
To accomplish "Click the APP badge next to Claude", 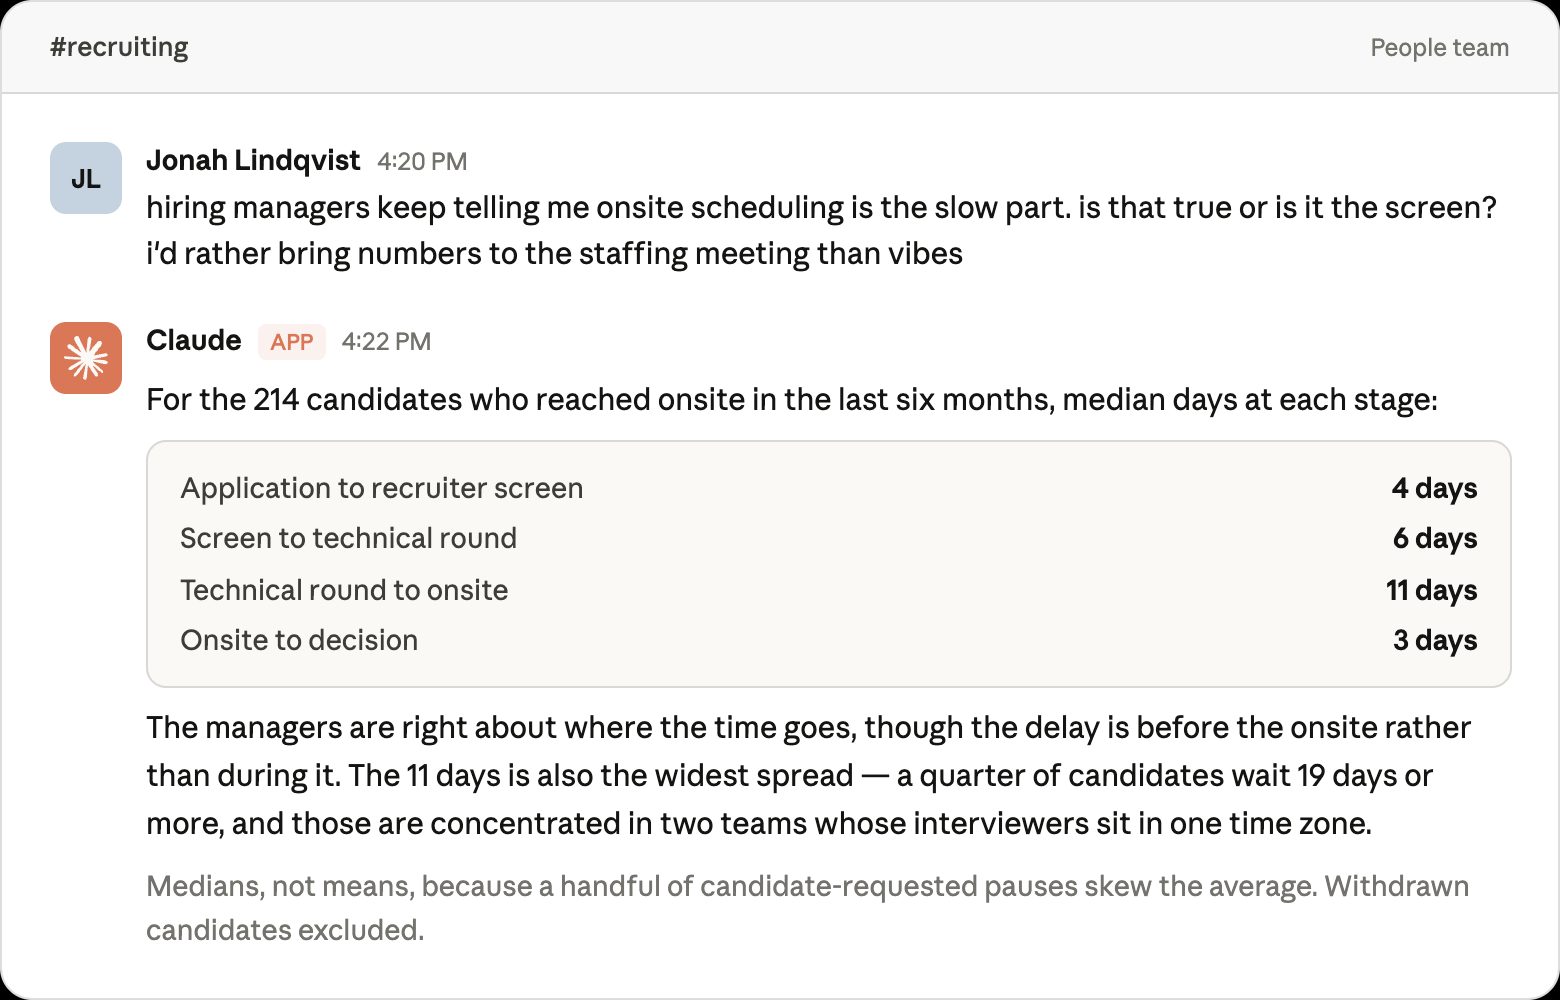I will point(292,342).
